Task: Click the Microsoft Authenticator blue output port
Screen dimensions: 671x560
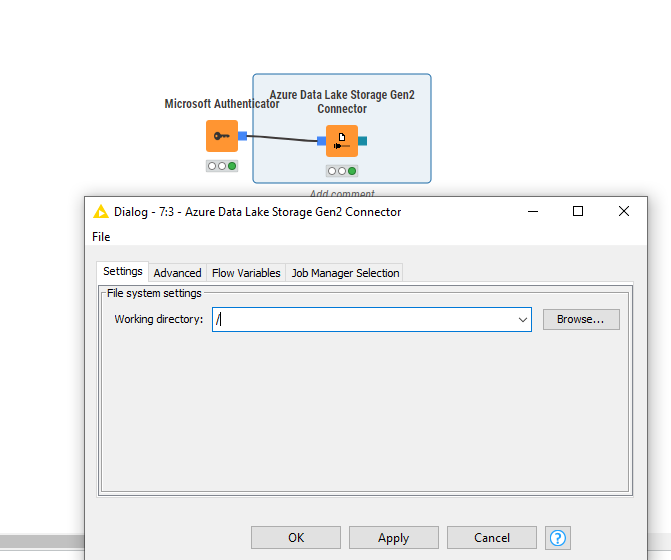Action: click(x=243, y=136)
